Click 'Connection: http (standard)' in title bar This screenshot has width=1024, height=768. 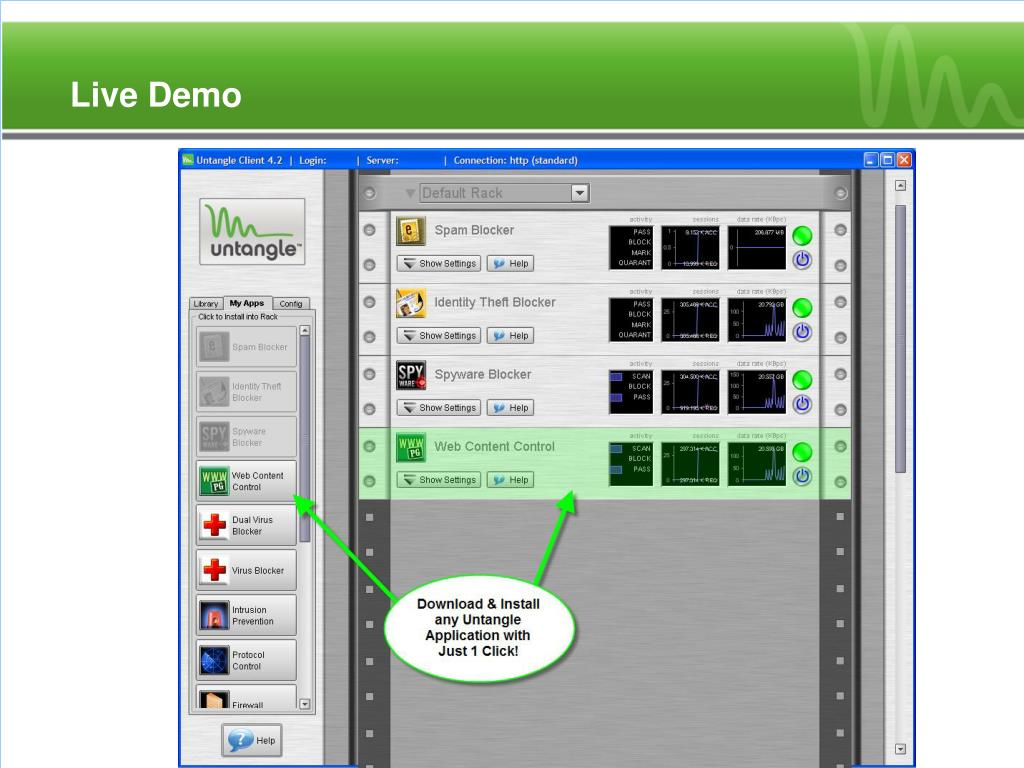pyautogui.click(x=515, y=160)
